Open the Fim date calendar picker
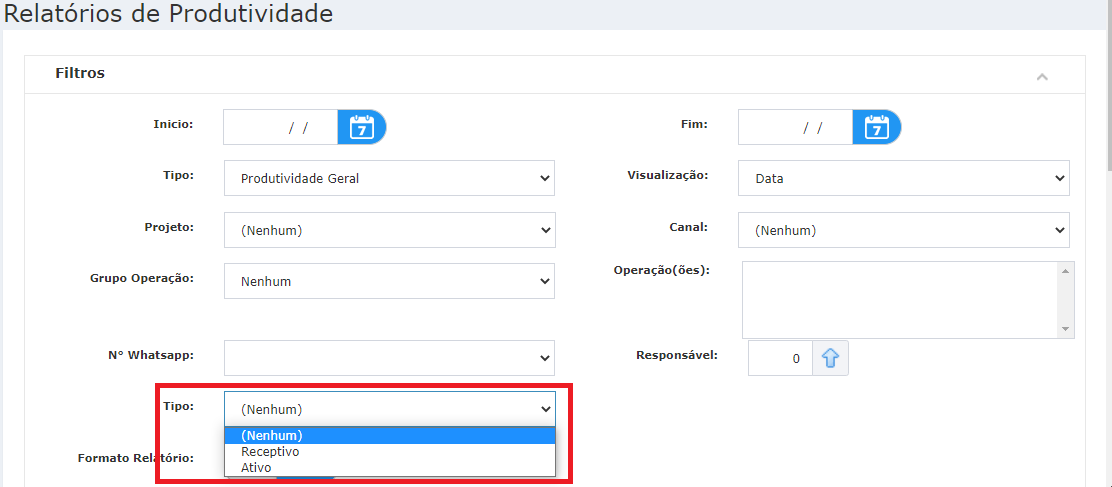The height and width of the screenshot is (487, 1112). tap(877, 128)
